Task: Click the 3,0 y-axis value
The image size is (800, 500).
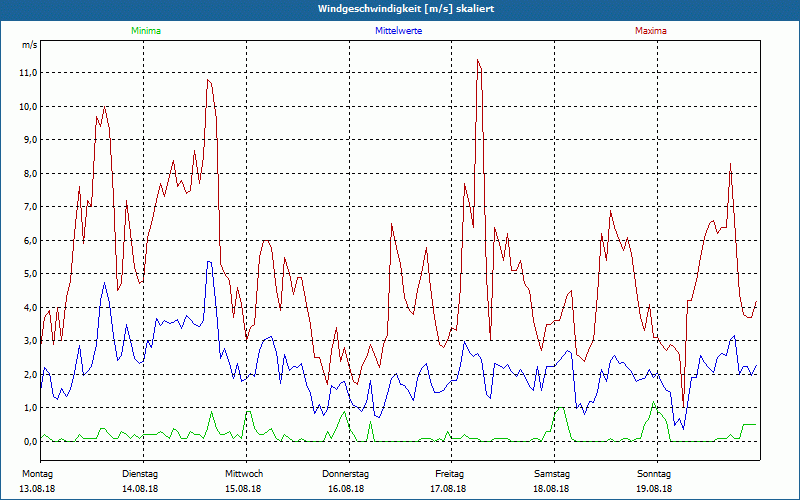Action: 30,341
